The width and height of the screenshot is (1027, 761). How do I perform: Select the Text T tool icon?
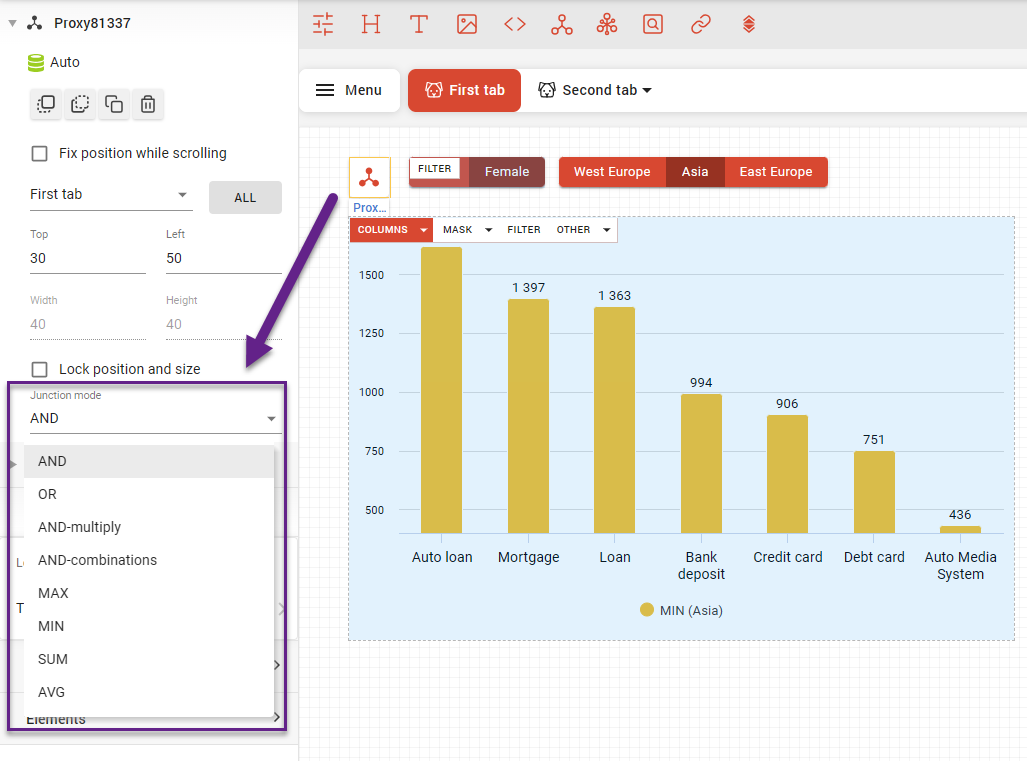coord(419,24)
